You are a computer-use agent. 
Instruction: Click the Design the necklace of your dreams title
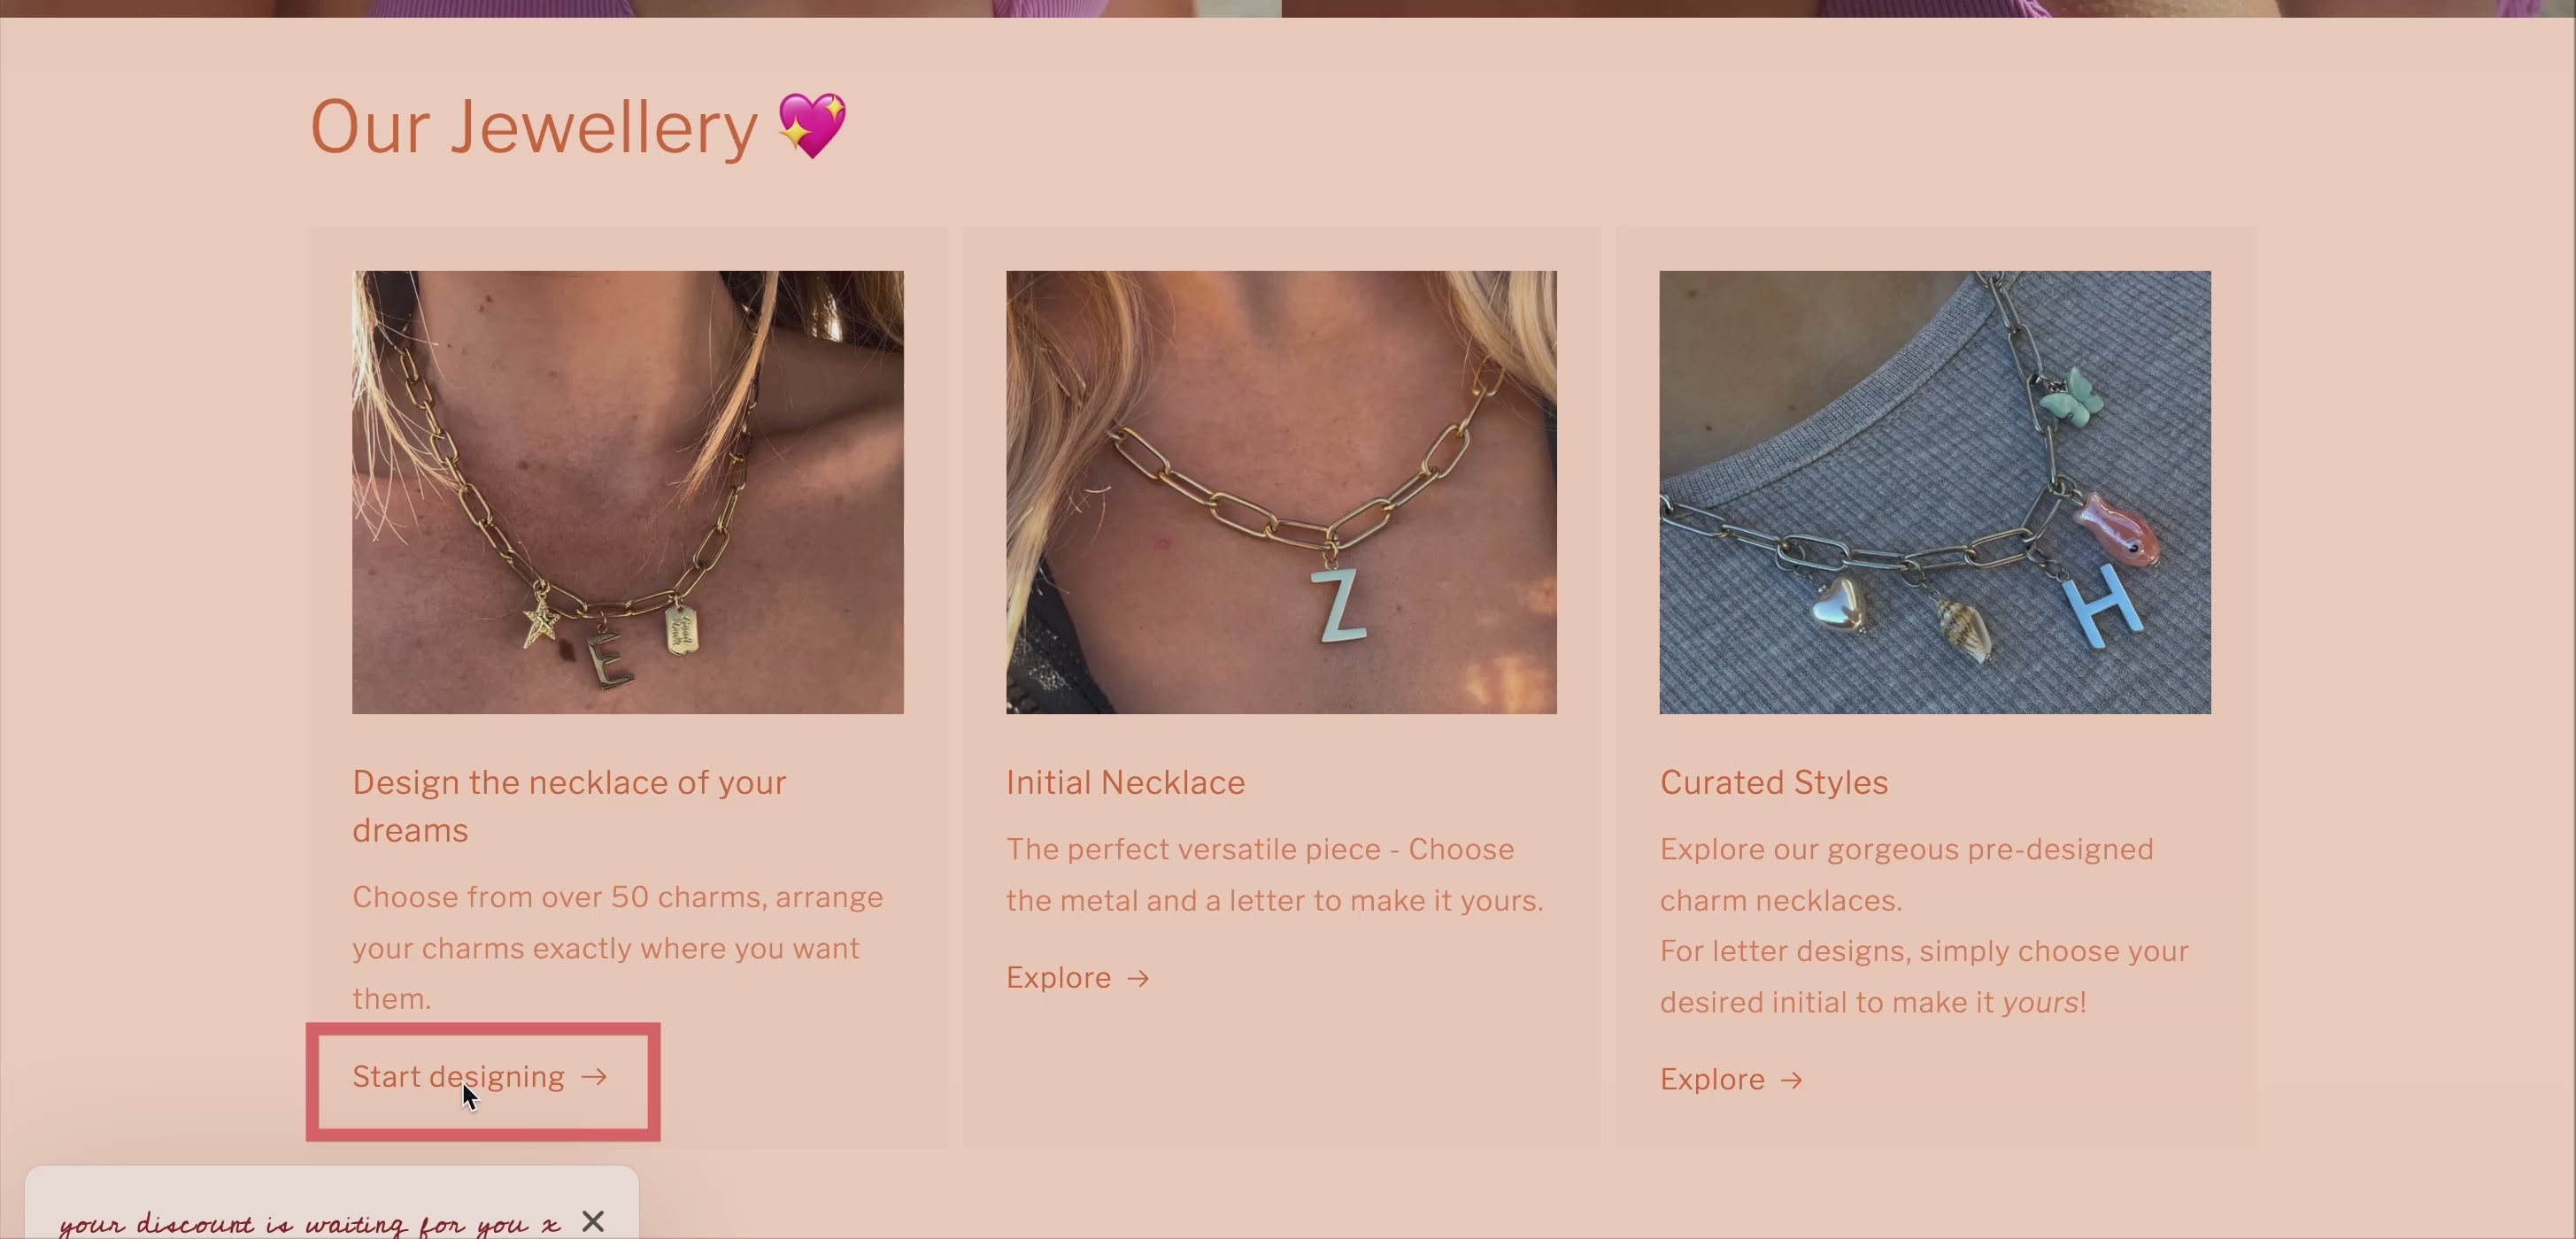click(569, 806)
